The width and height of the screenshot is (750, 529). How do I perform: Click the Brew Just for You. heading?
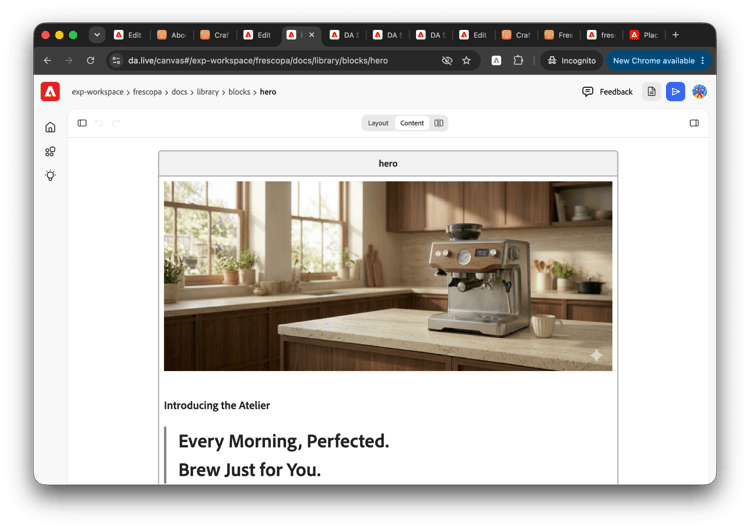pyautogui.click(x=250, y=470)
